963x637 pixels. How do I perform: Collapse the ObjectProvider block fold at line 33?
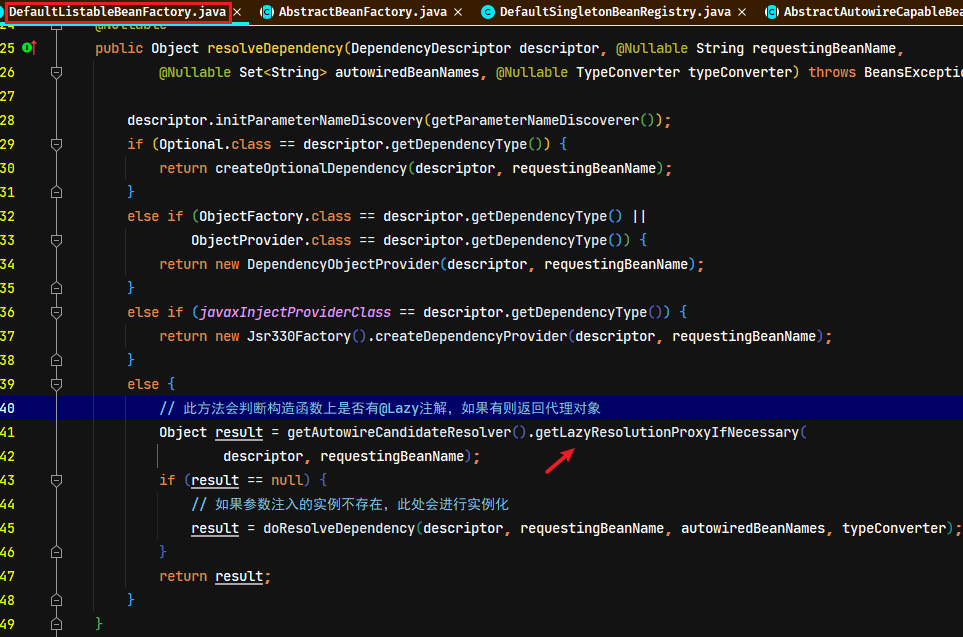click(x=57, y=240)
